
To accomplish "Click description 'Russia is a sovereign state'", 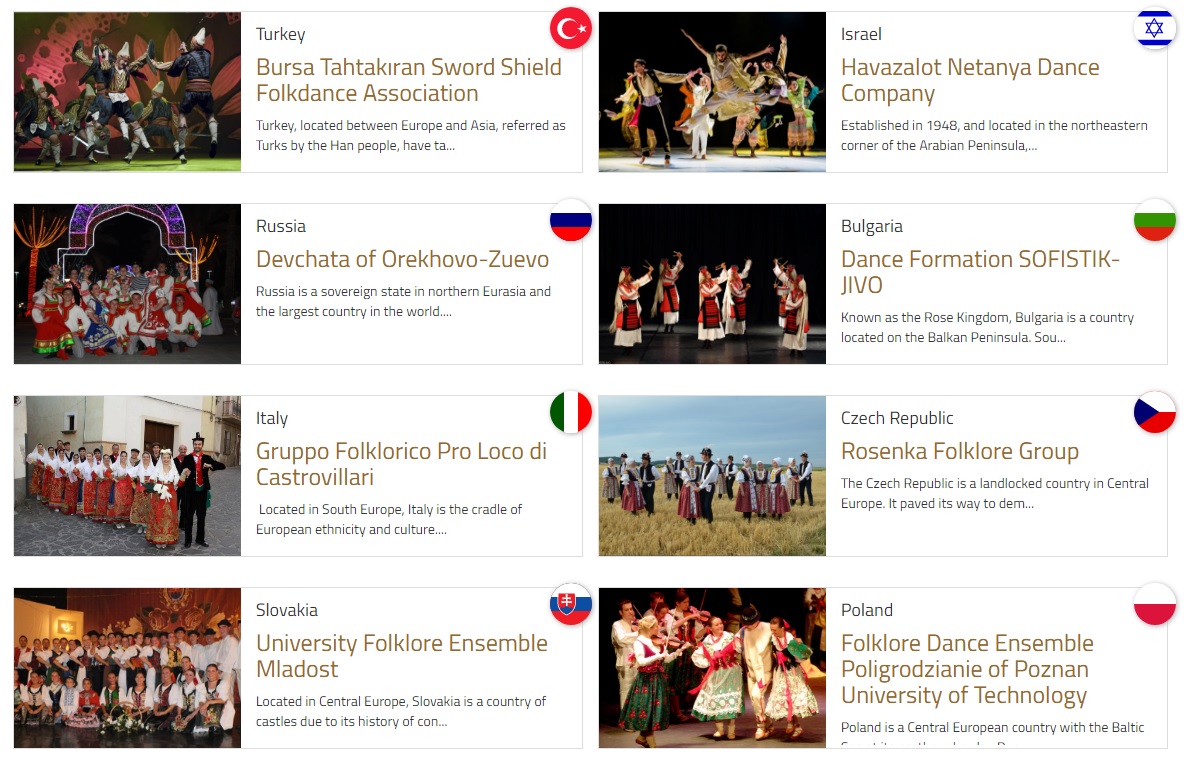I will click(x=403, y=301).
